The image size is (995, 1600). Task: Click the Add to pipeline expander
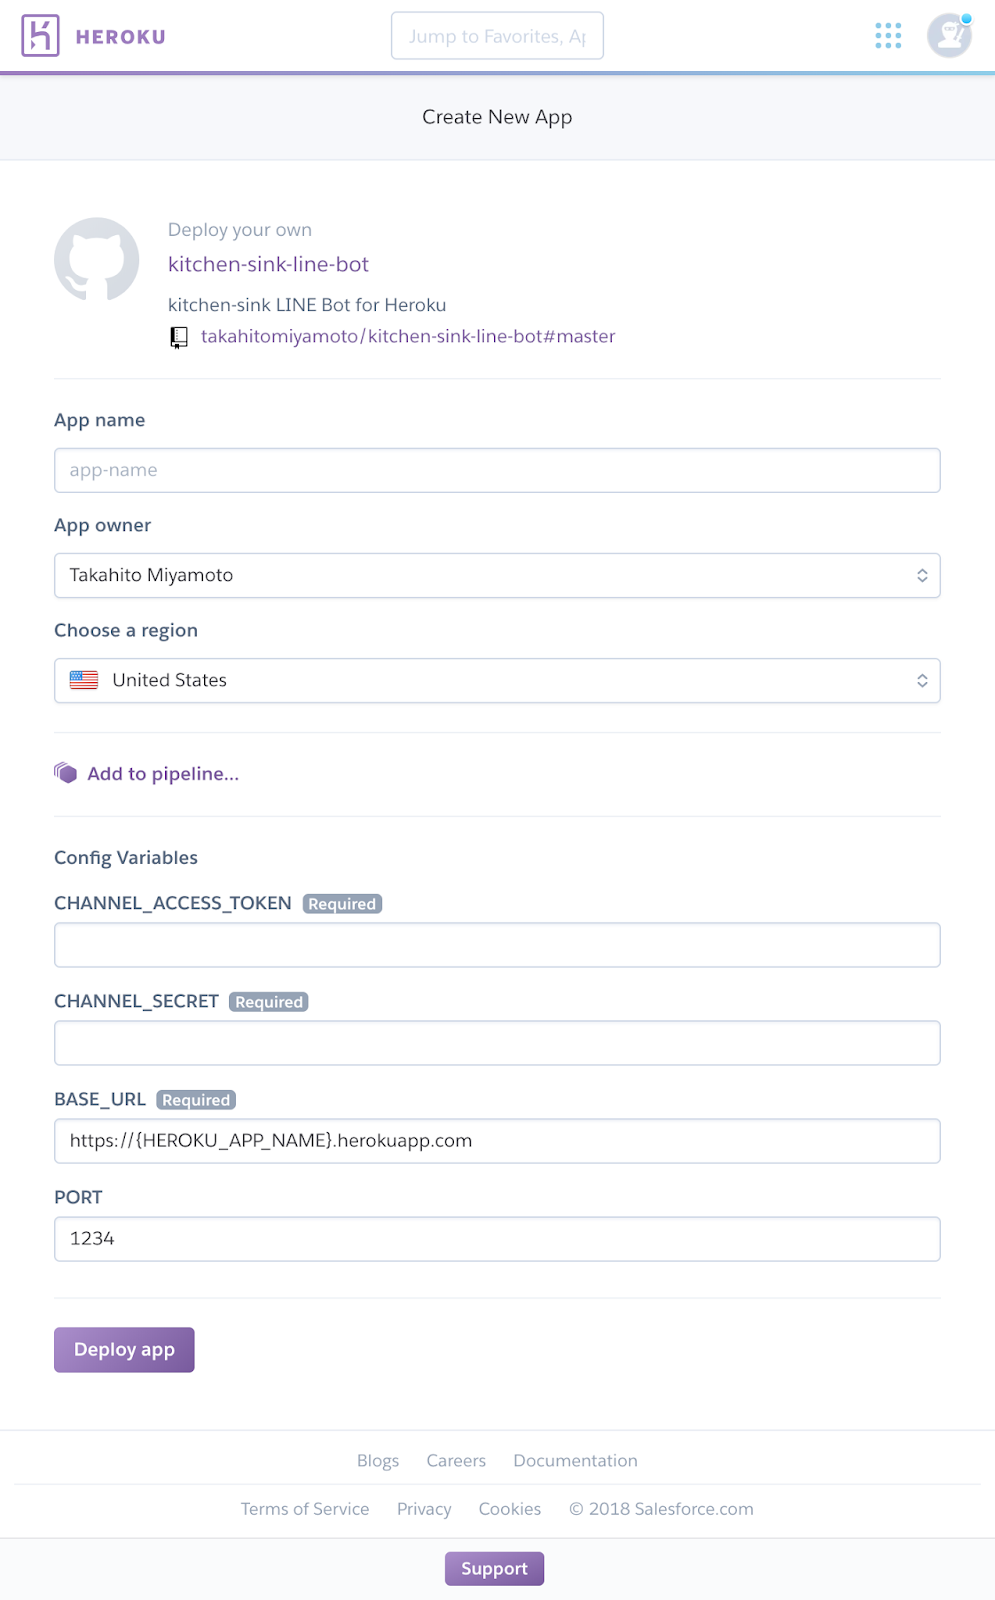coord(163,773)
